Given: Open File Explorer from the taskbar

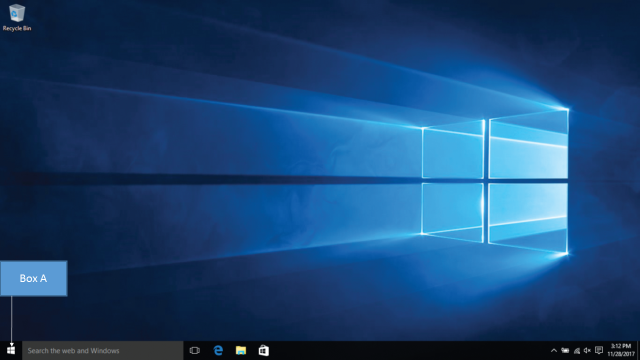Looking at the screenshot, I should click(x=241, y=351).
